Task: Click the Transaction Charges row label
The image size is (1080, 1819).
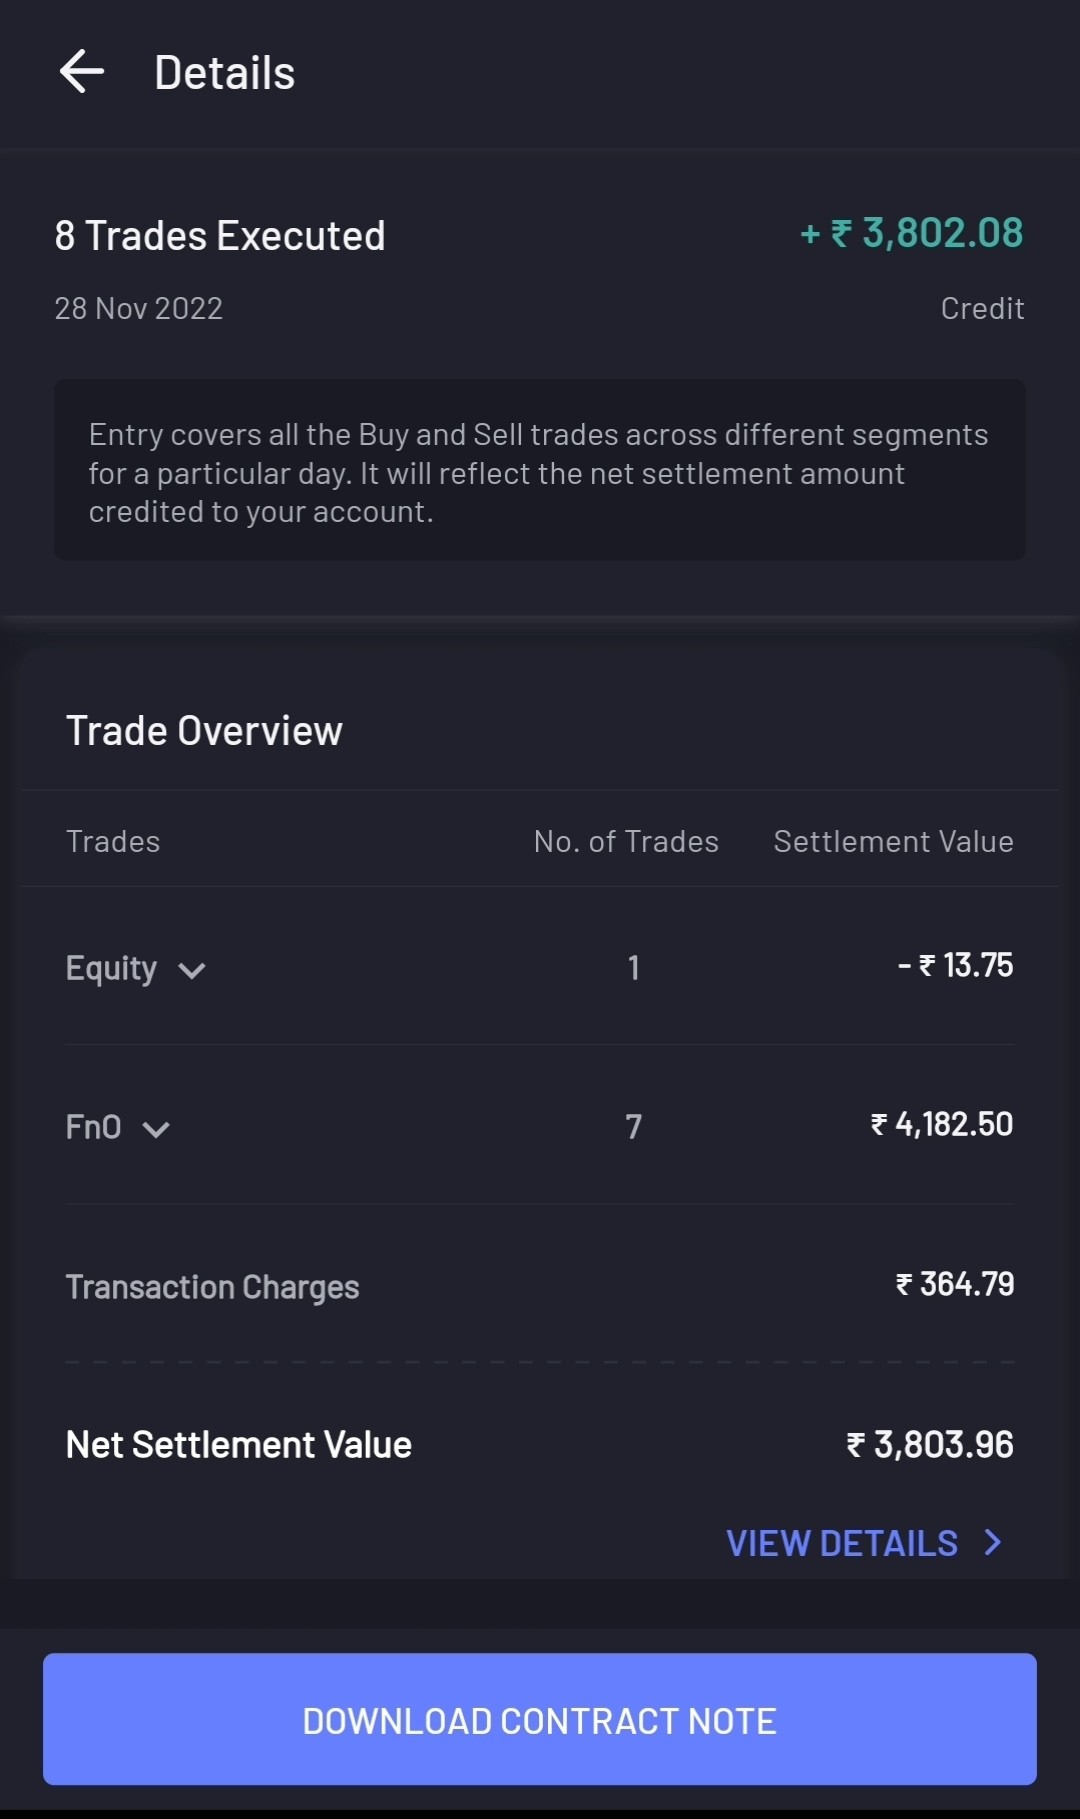Action: 212,1287
